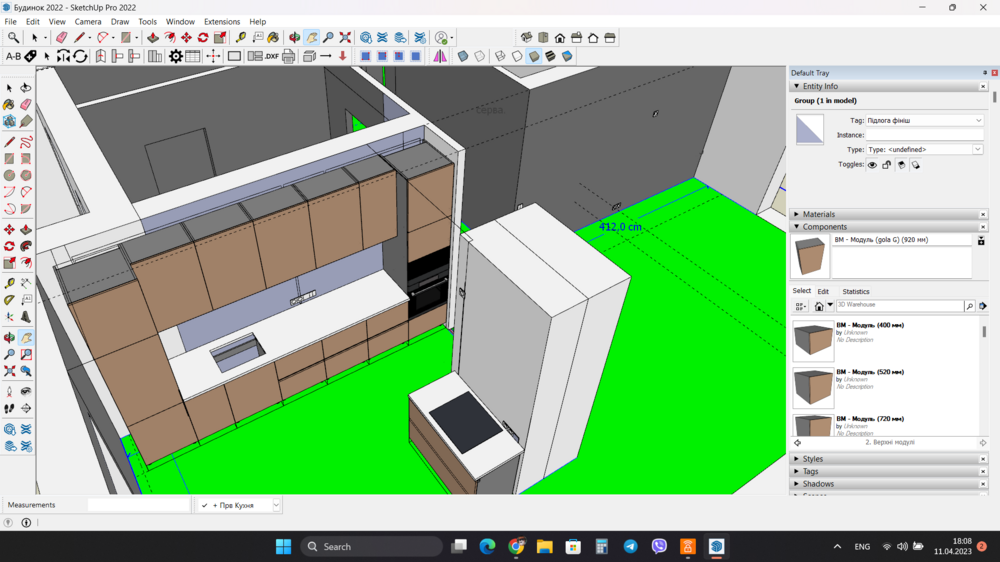Expand the Shadows panel in tray

coord(817,484)
